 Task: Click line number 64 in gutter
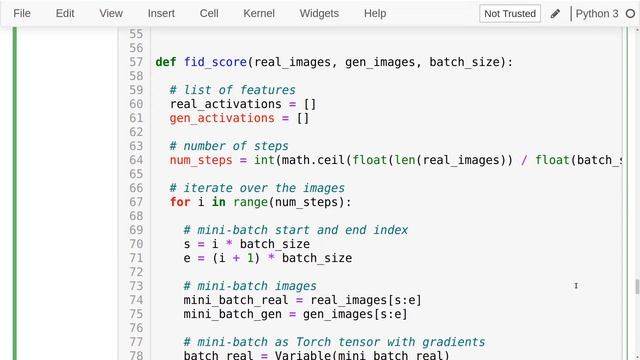click(136, 160)
